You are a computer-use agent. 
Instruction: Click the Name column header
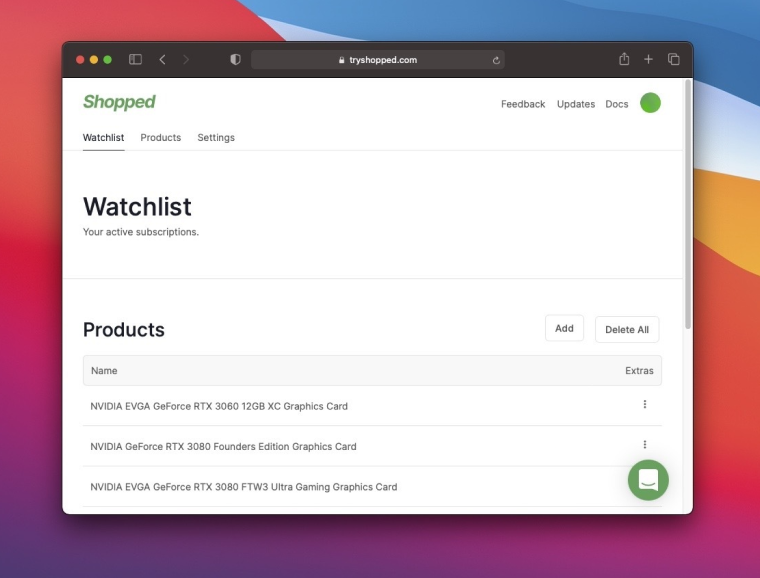(x=104, y=371)
